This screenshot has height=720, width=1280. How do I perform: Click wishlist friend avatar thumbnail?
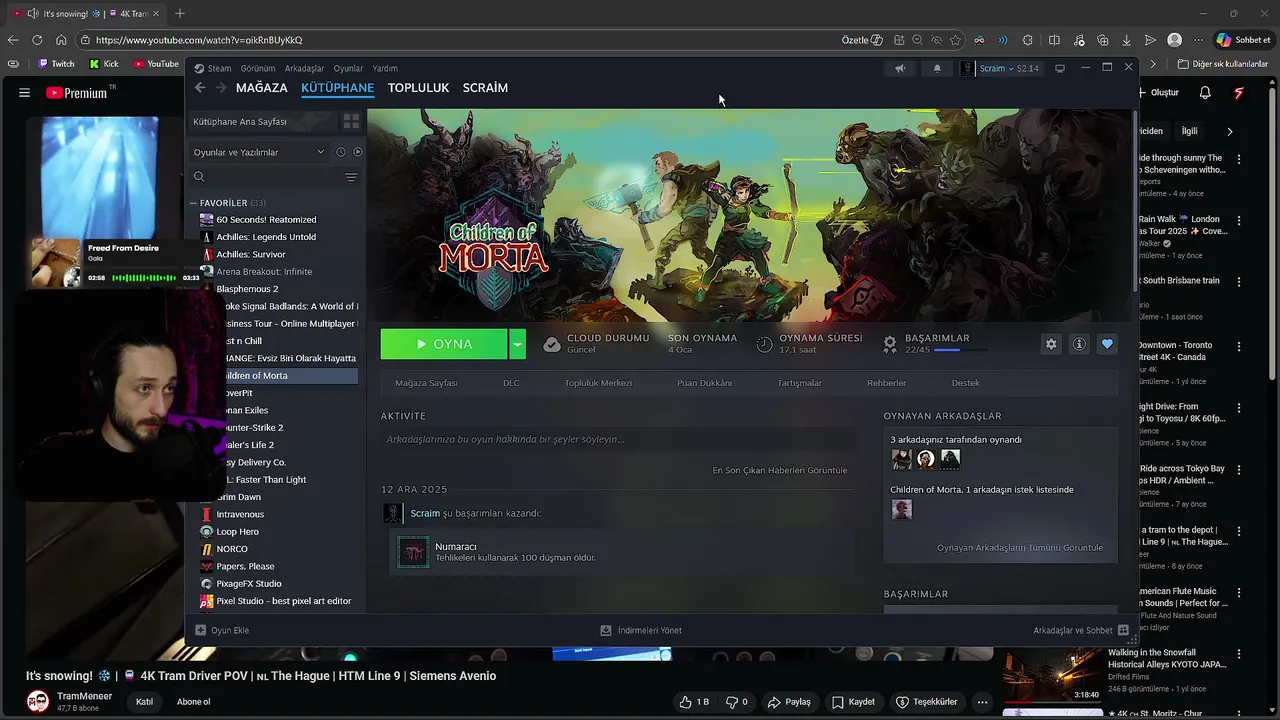pos(902,509)
